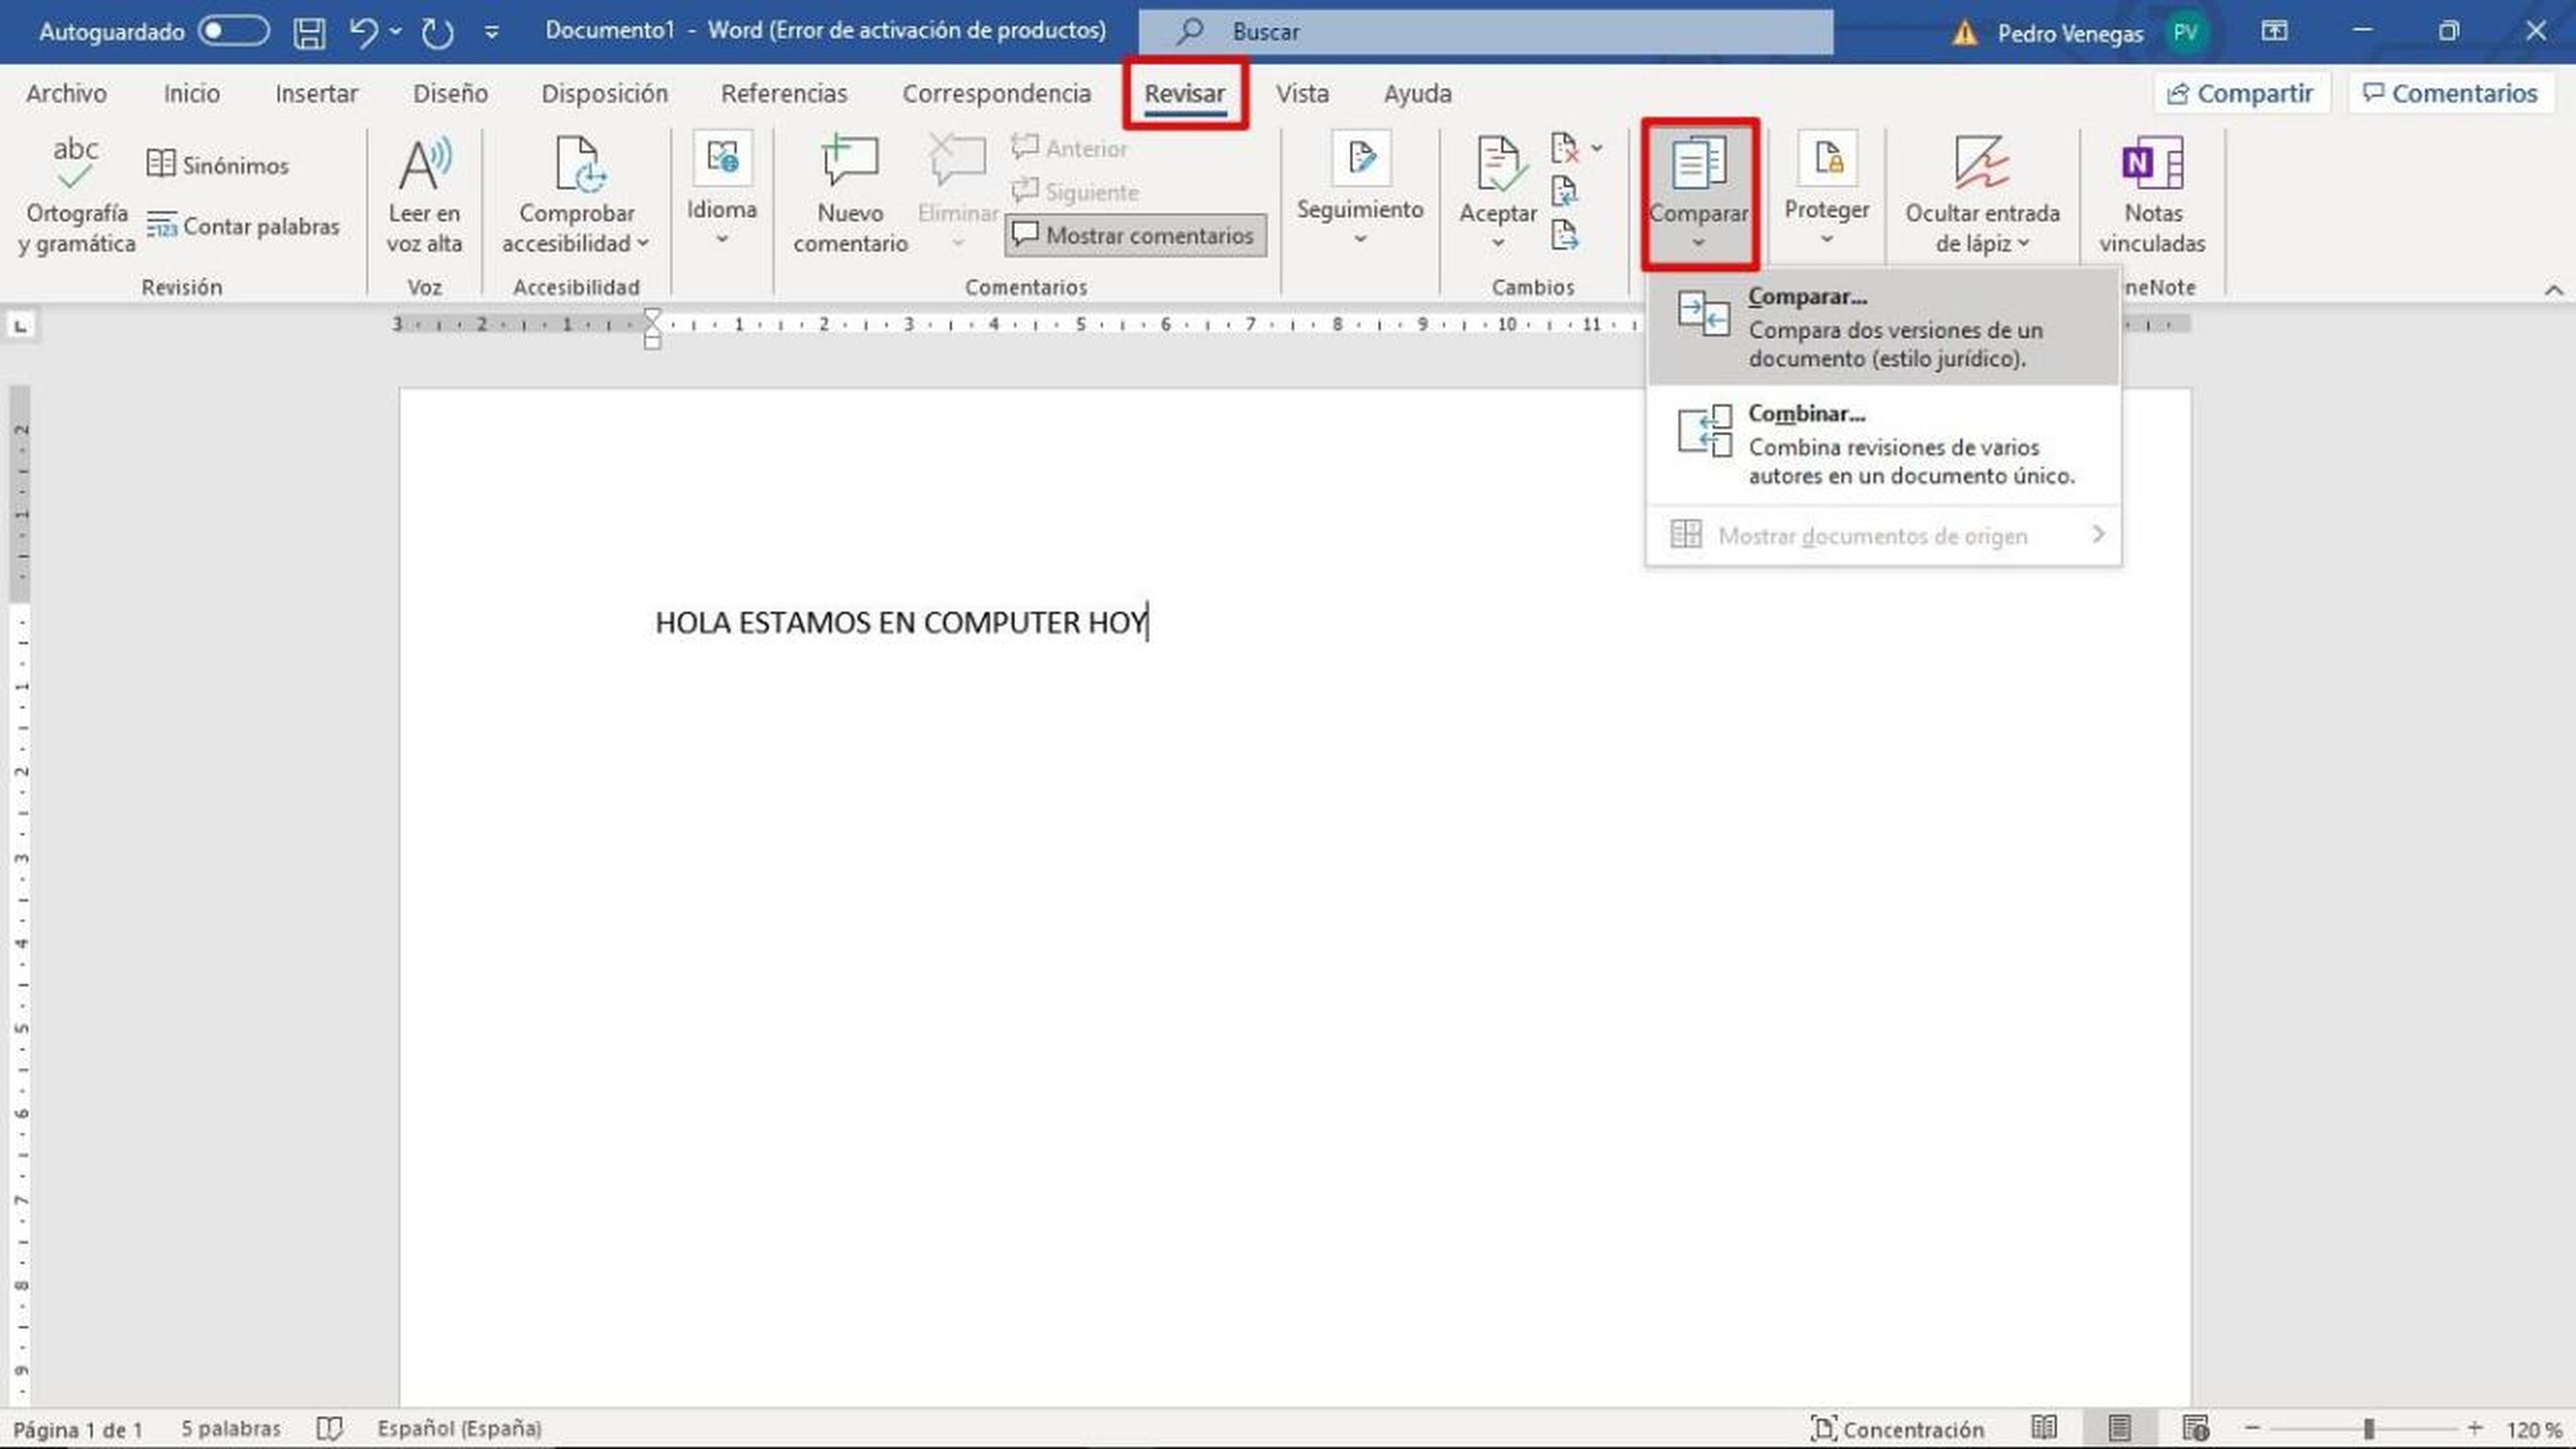Expand the reject change dropdown arrow
This screenshot has height=1449, width=2576.
click(1597, 148)
